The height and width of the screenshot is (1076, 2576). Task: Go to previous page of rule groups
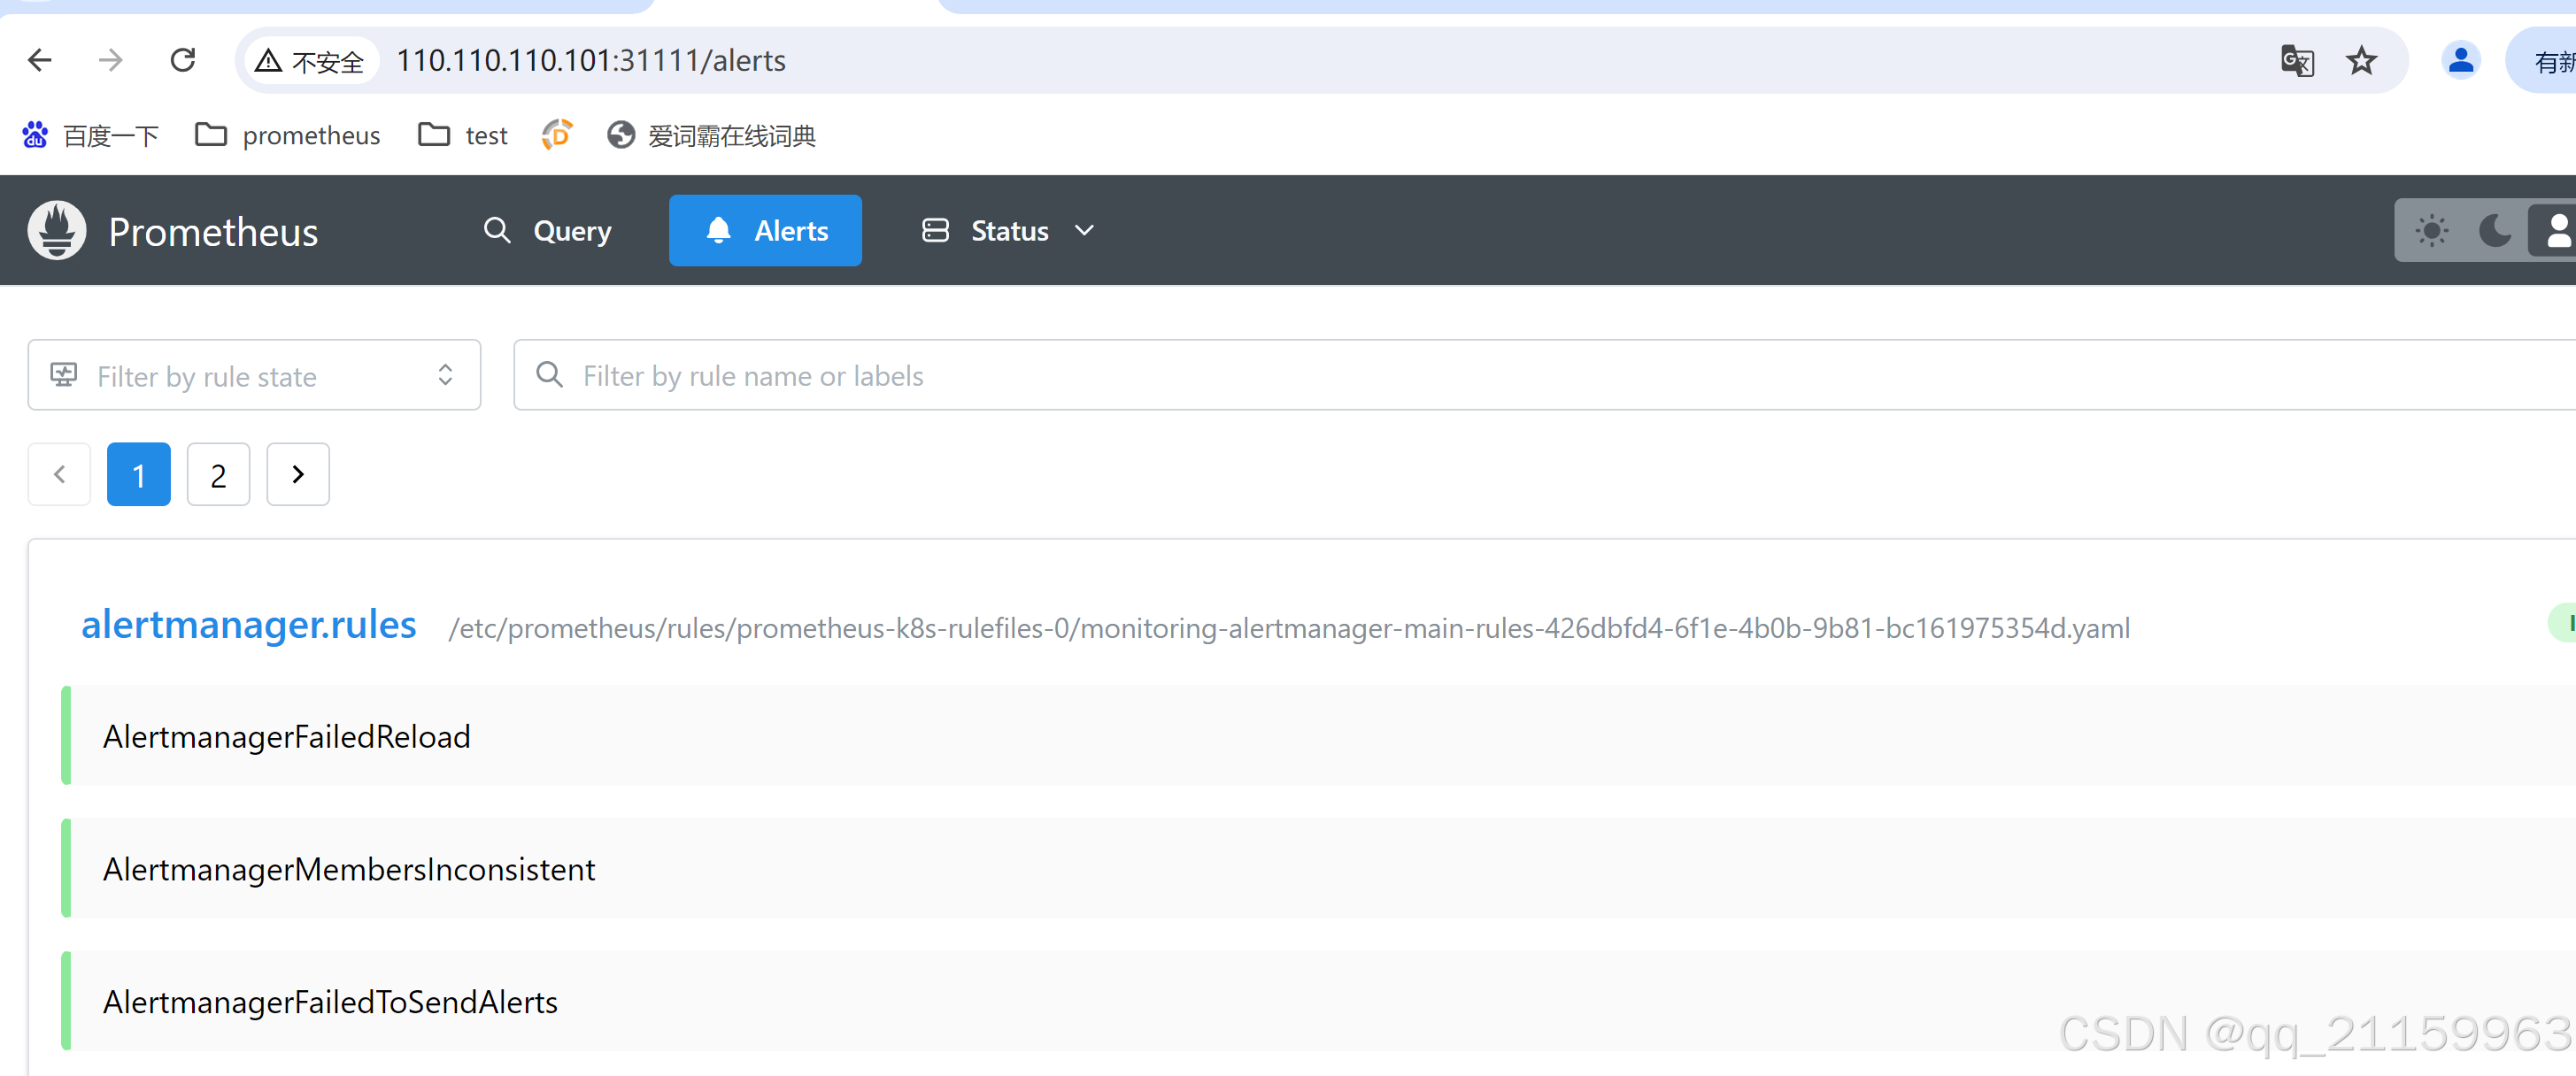(x=59, y=474)
